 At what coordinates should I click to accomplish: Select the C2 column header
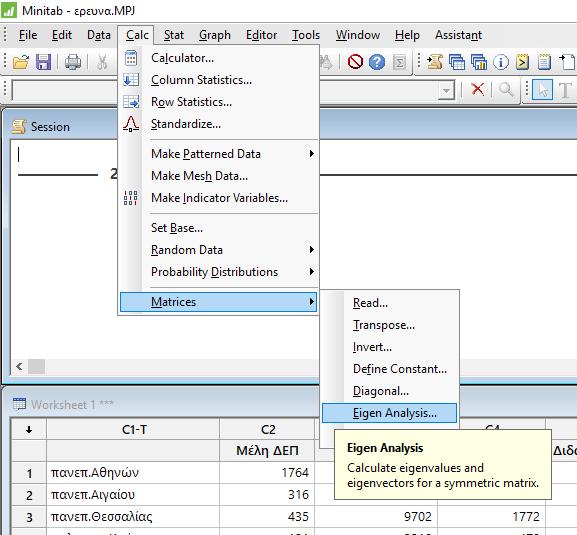coord(267,429)
